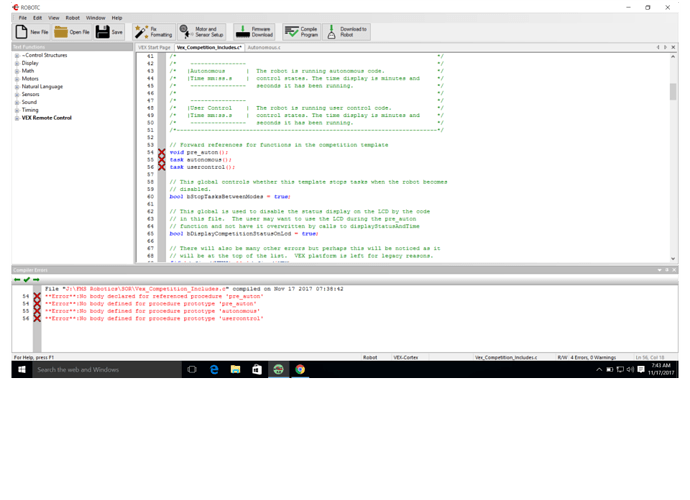Open the Help menu
Viewport: 690px width, 500px height.
point(117,18)
